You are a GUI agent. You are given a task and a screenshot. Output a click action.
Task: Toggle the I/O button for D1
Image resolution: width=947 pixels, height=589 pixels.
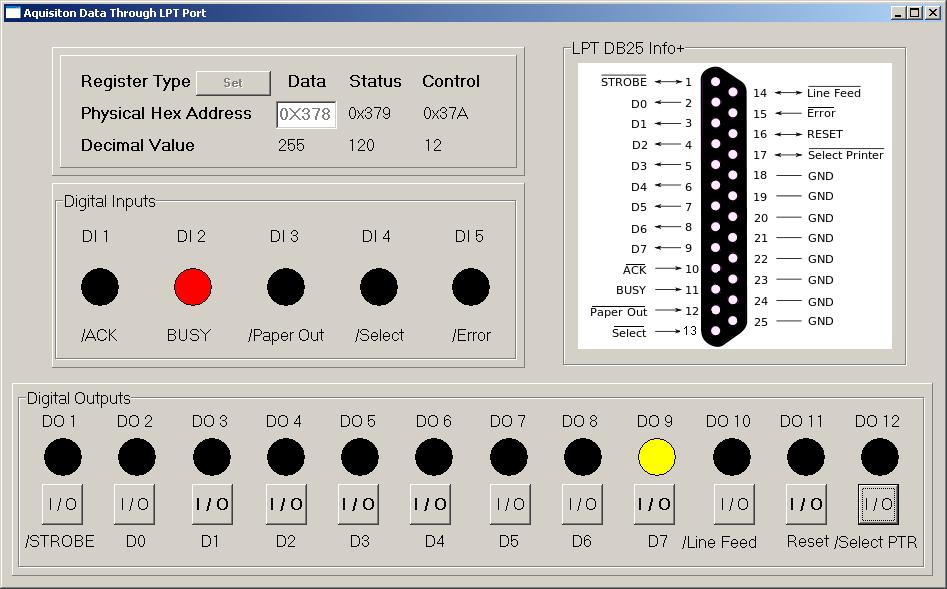coord(212,504)
